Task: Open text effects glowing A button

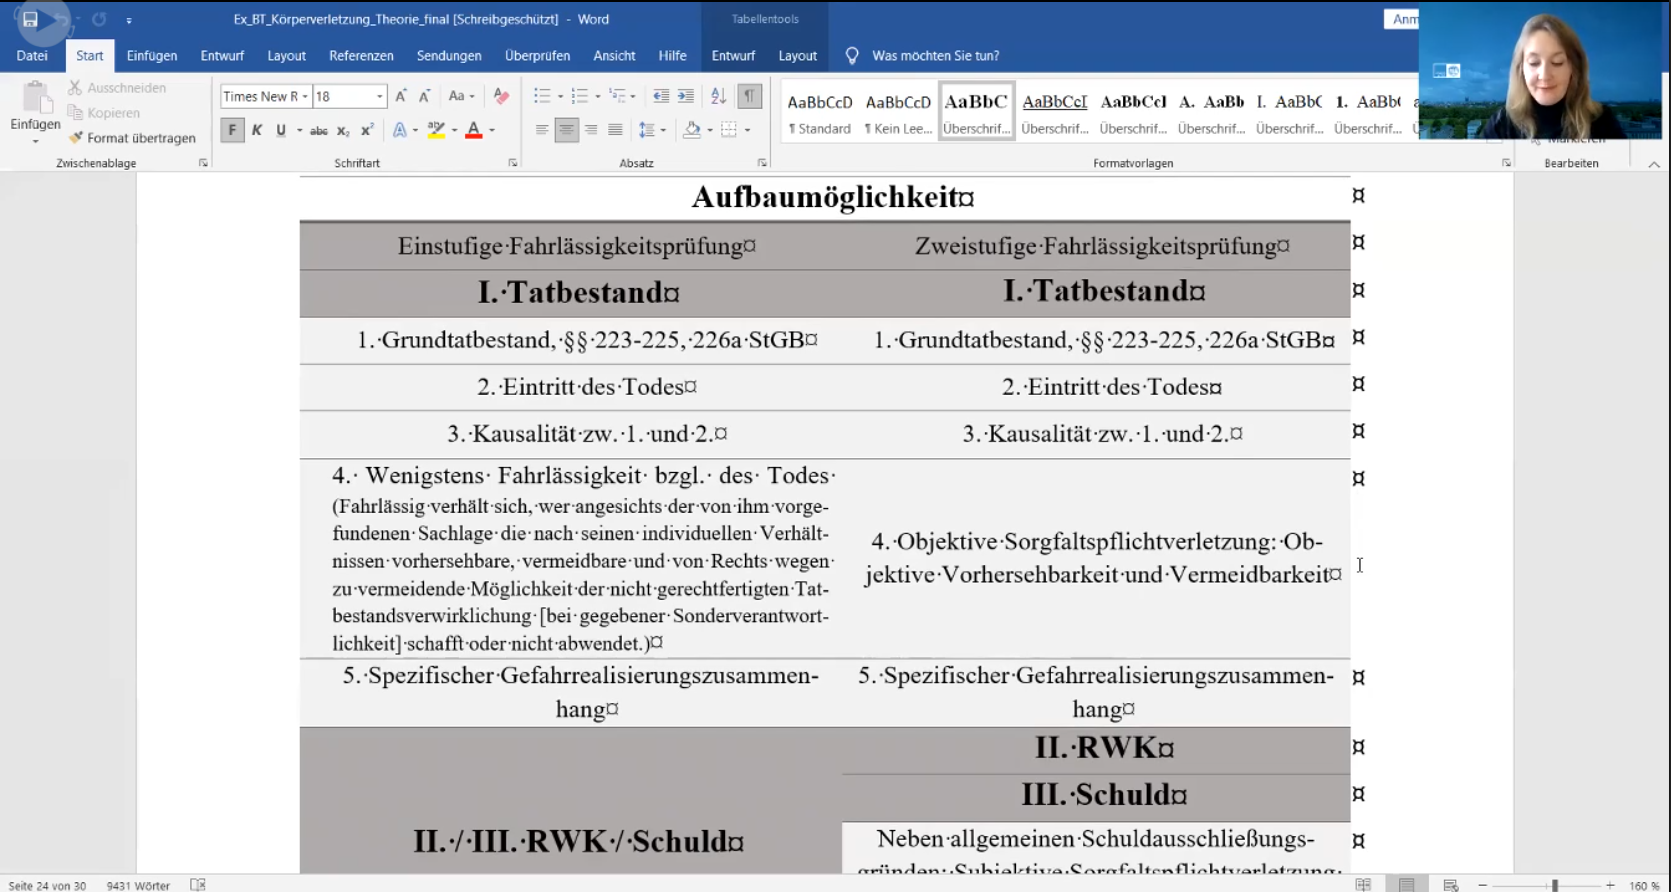Action: (x=399, y=130)
